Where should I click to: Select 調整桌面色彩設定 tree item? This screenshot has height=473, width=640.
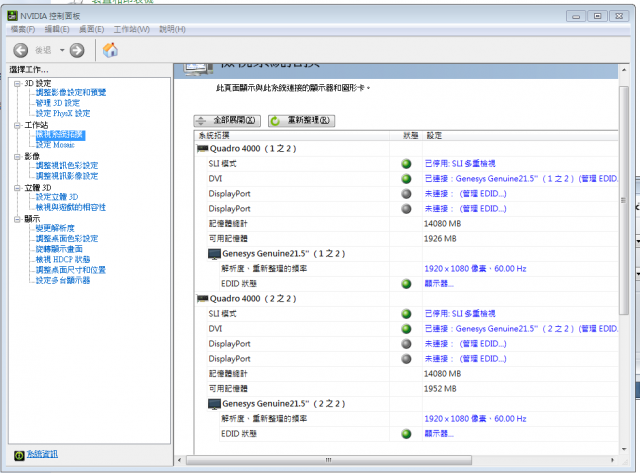(x=67, y=239)
